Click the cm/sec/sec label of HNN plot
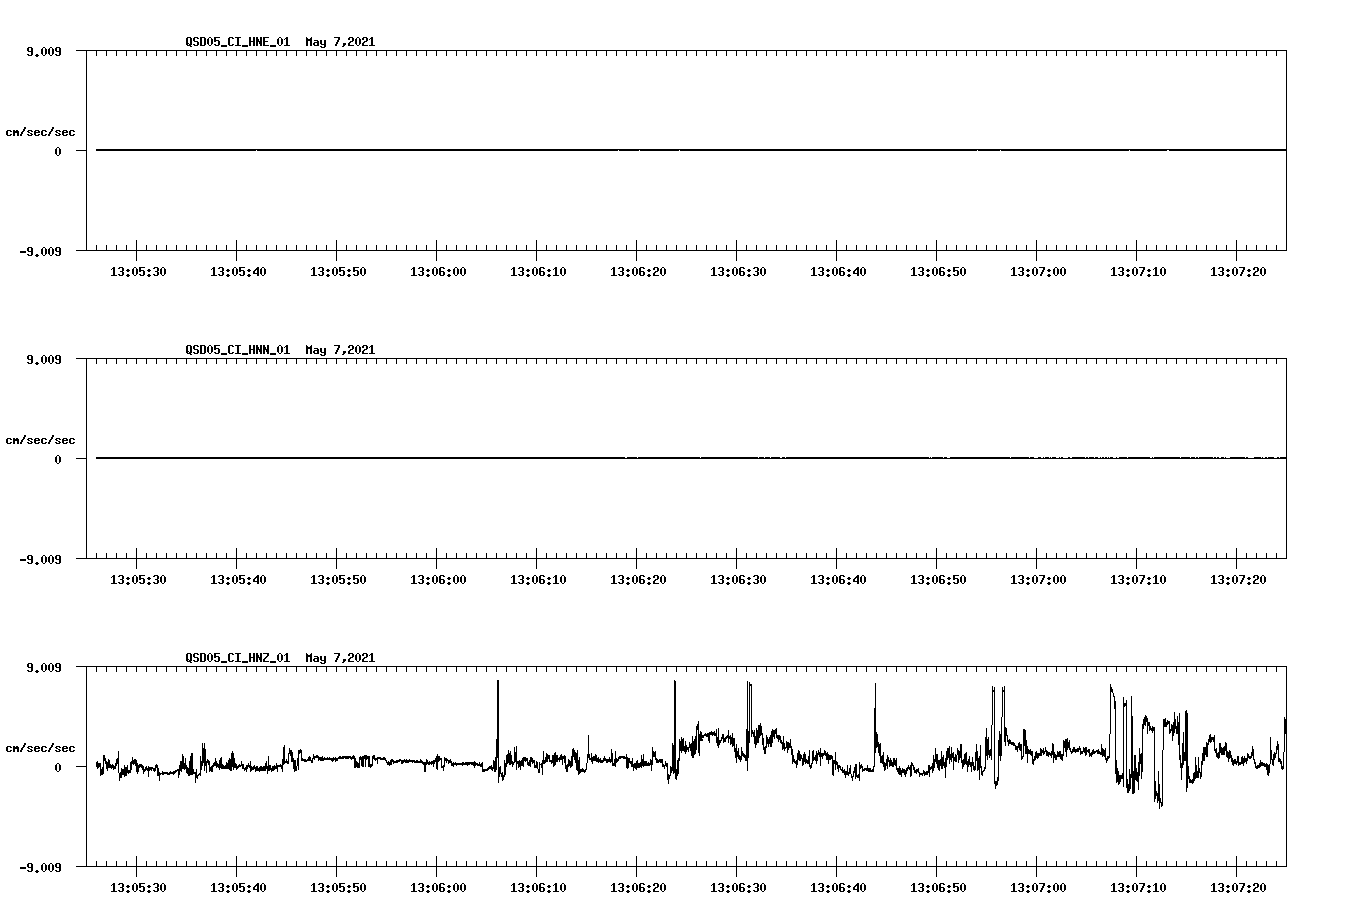The image size is (1358, 924). [41, 439]
